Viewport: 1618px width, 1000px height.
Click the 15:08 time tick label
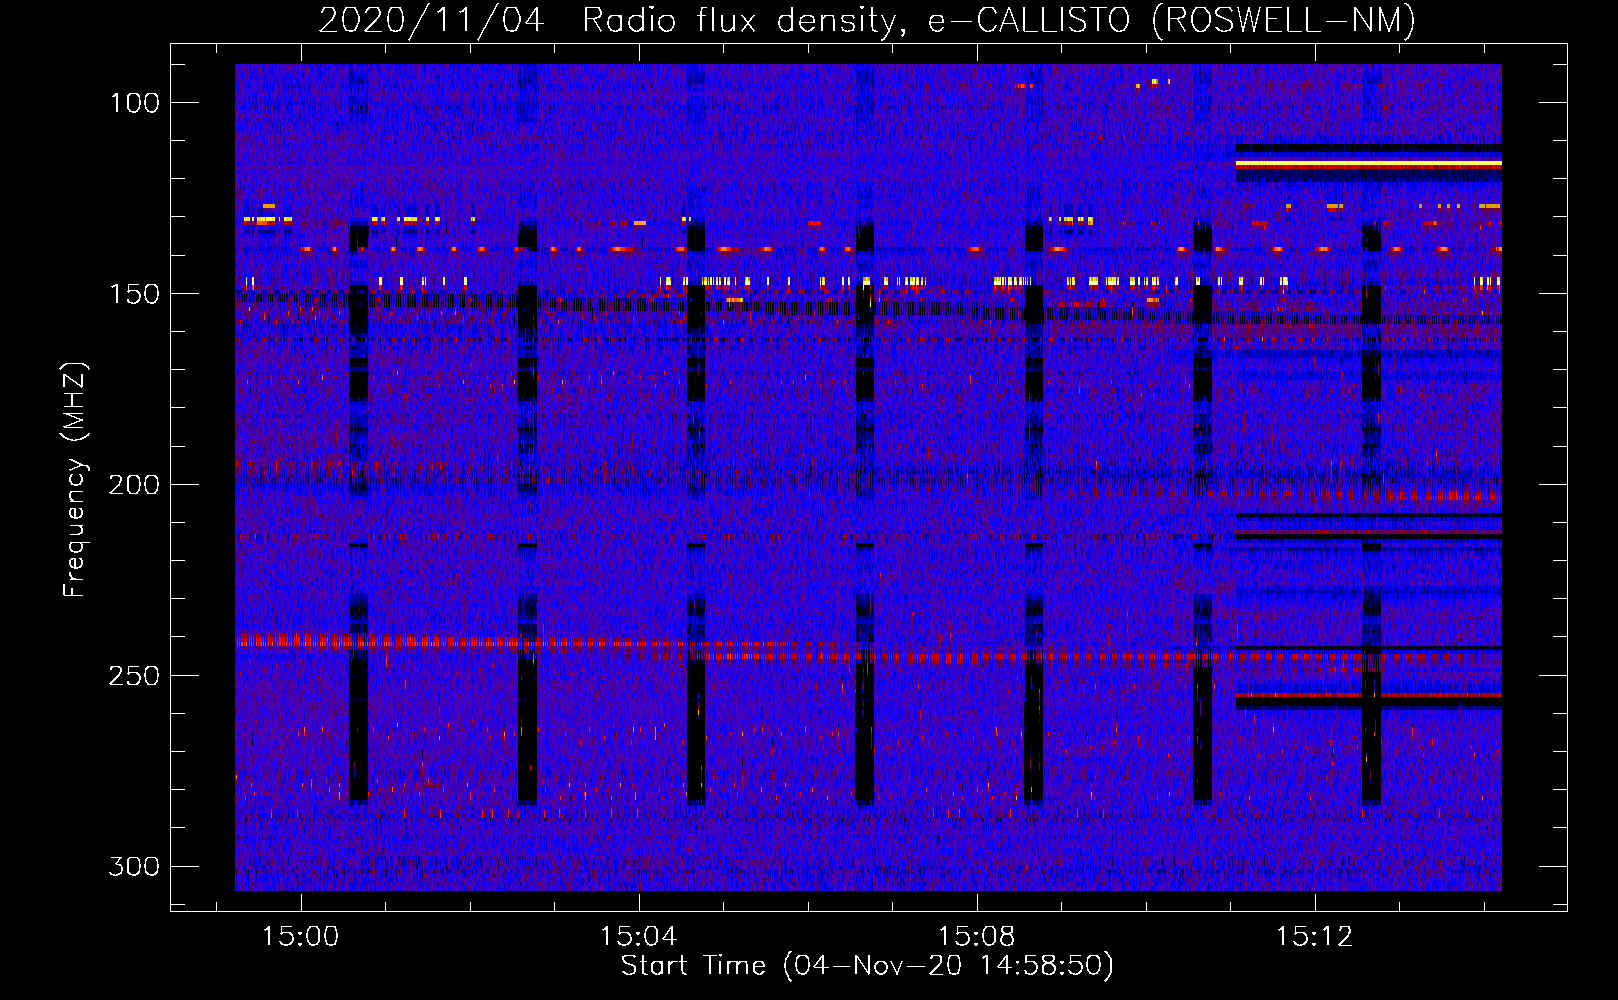(x=976, y=937)
